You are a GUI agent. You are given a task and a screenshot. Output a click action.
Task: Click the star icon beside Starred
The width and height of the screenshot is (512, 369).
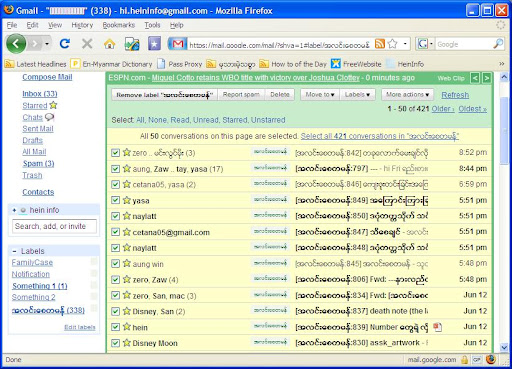coord(53,105)
